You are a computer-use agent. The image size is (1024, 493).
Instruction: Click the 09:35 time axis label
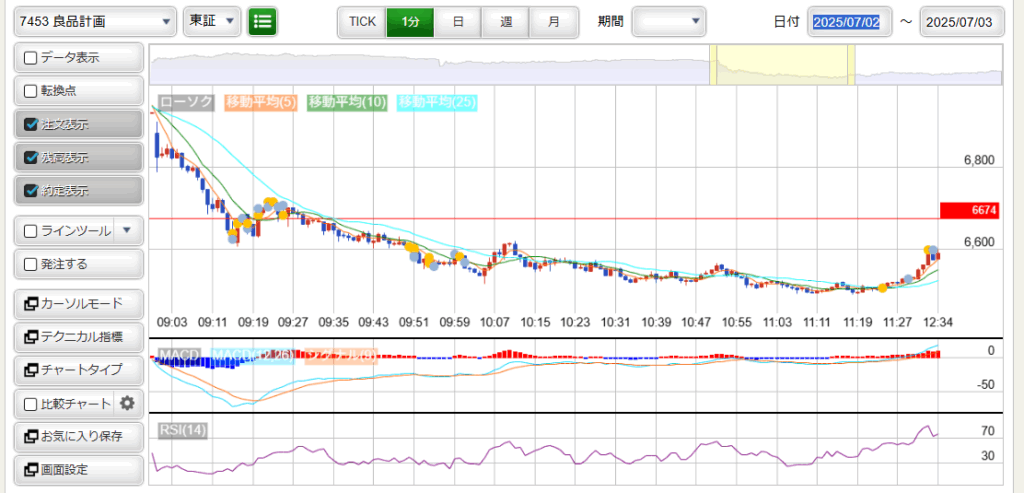pos(334,322)
